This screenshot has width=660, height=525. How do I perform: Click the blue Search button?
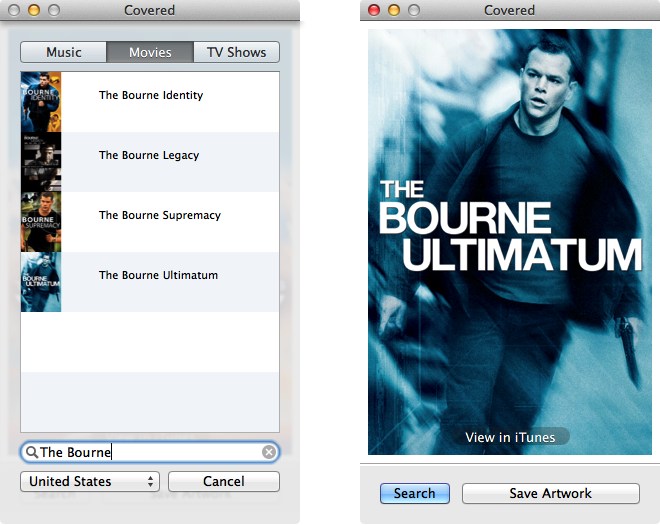click(415, 493)
